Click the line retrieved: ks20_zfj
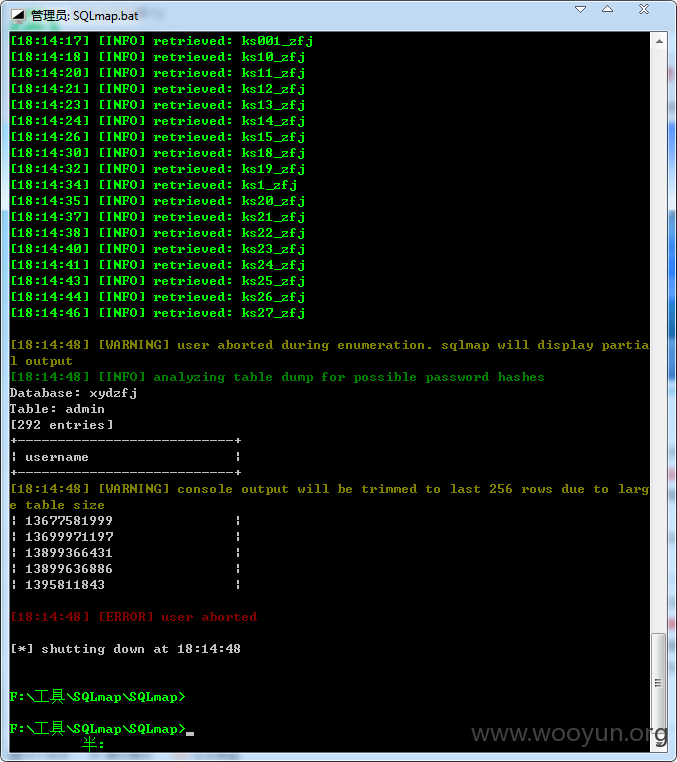 (x=157, y=201)
